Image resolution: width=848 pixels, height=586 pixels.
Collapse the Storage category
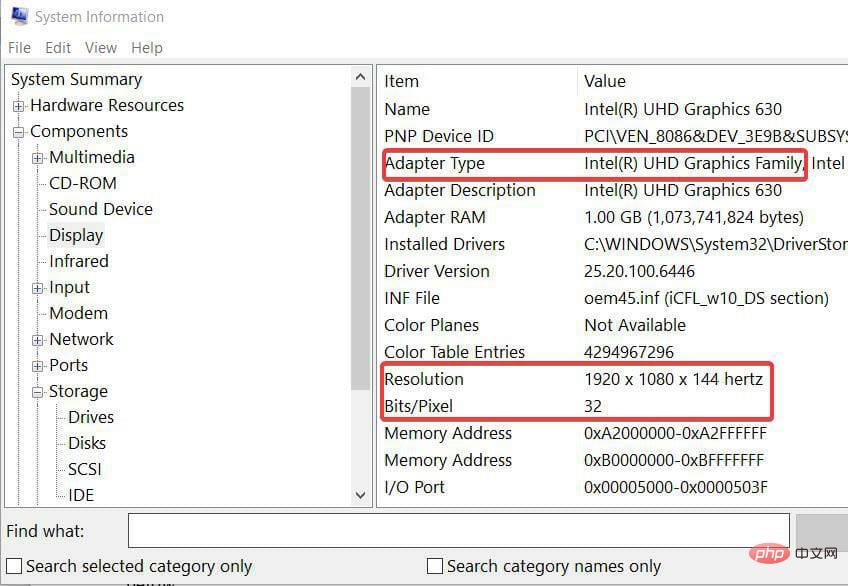coord(38,391)
